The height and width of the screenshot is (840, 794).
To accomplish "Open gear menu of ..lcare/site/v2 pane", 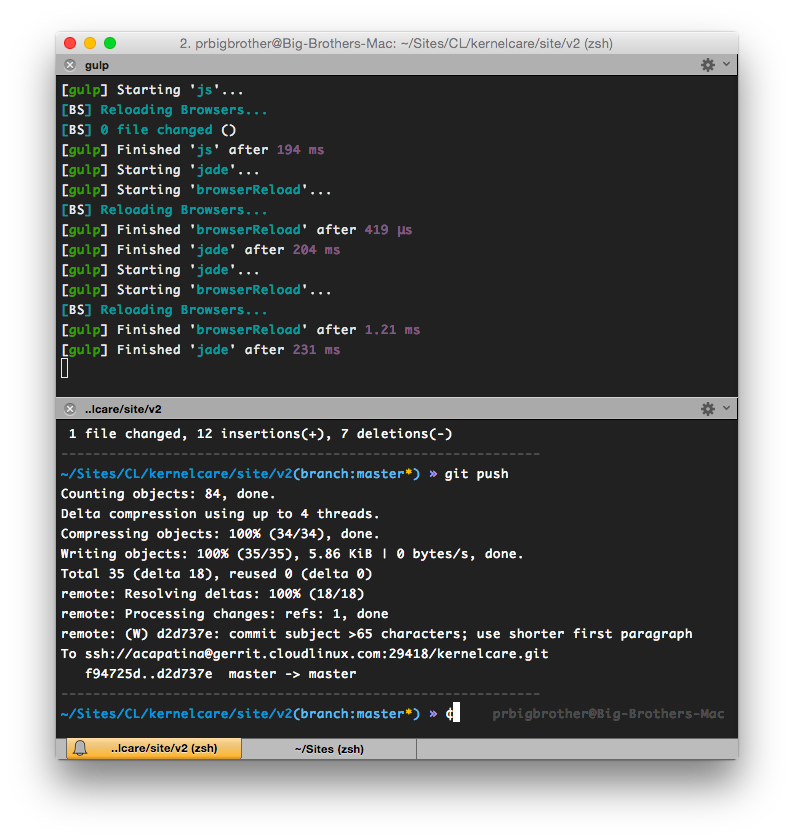I will click(x=708, y=409).
